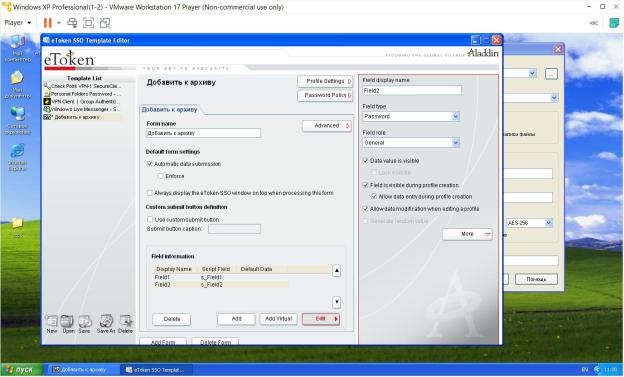624x377 pixels.
Task: Click the VMware Unity mode icon
Action: pos(105,23)
